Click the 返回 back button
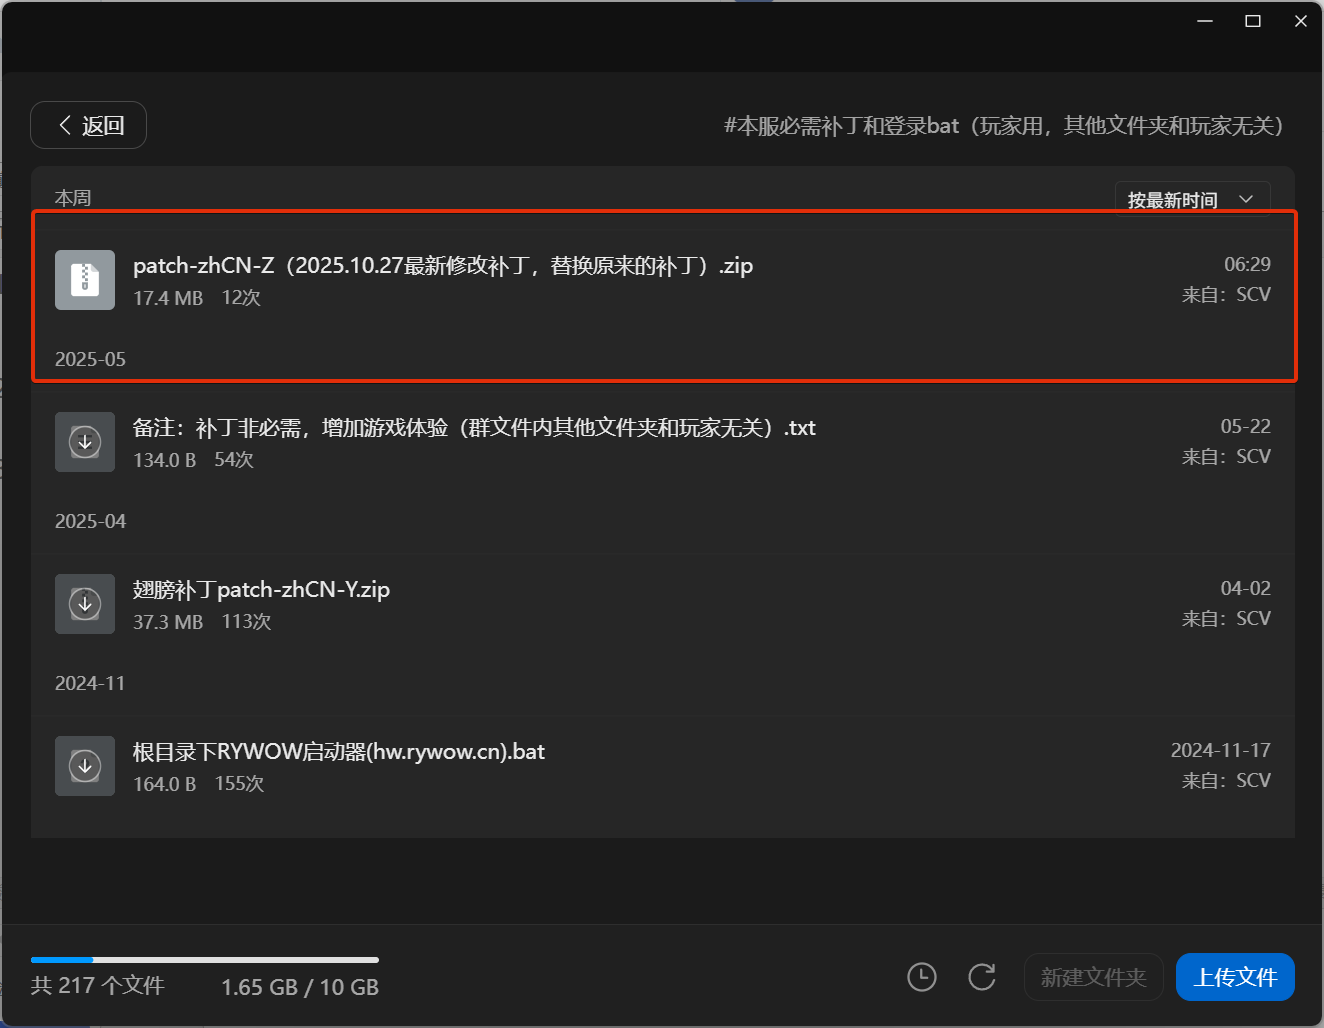 (x=89, y=125)
